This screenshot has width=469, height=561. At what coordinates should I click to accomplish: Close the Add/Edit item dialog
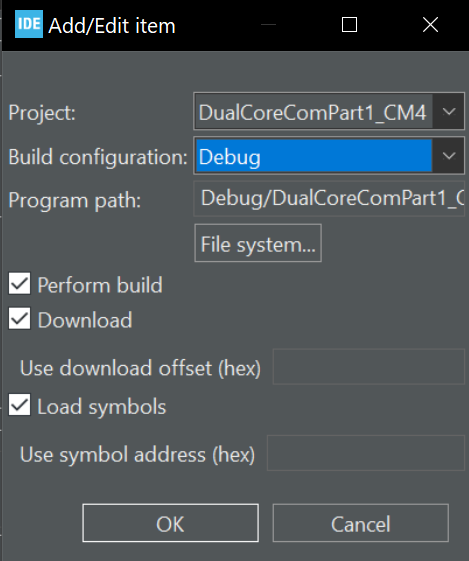click(x=430, y=25)
